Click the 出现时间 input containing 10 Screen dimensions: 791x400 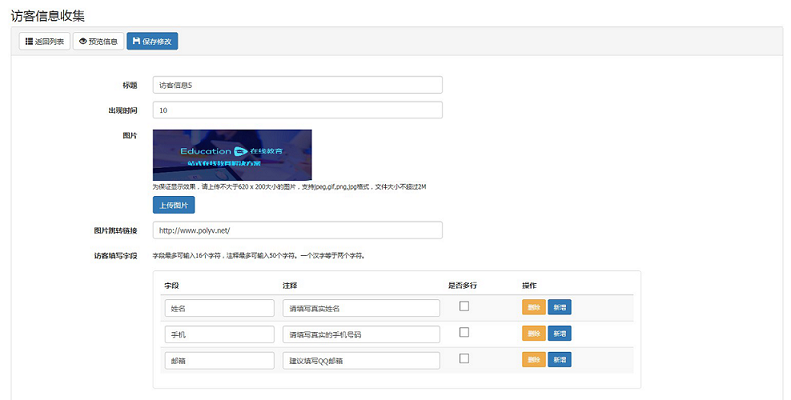coord(297,110)
